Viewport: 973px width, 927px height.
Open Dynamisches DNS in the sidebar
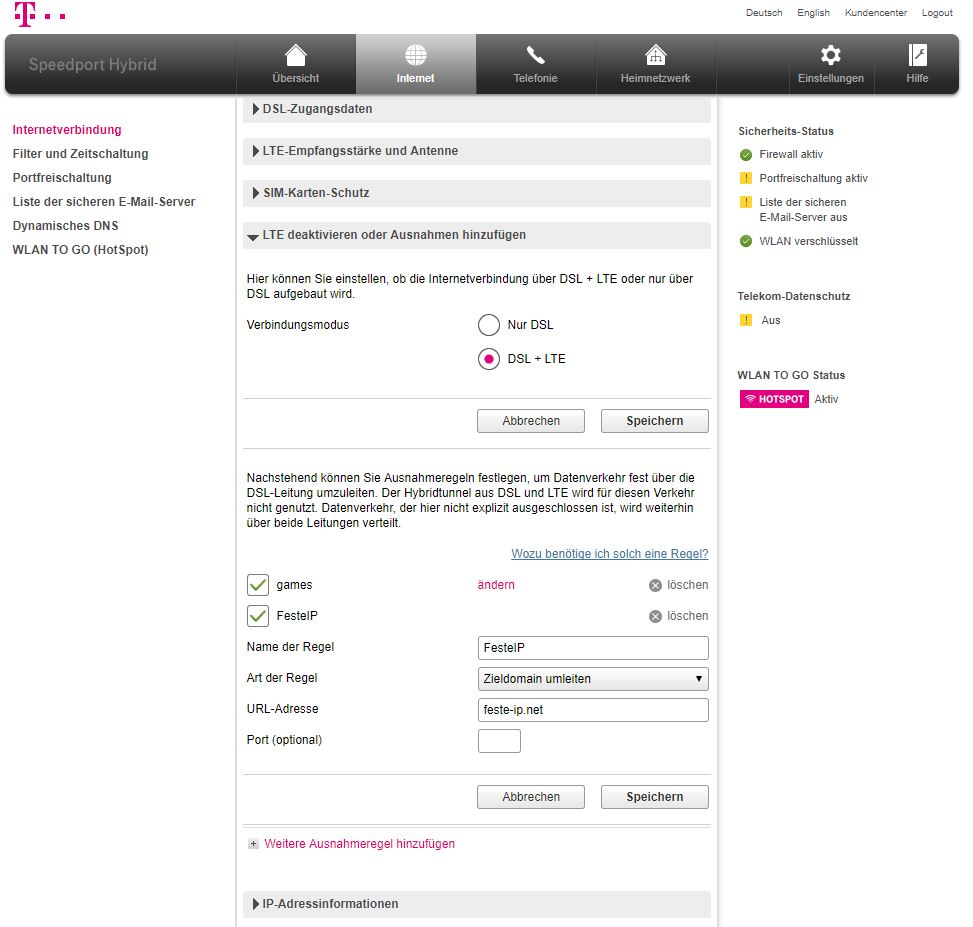(x=65, y=226)
